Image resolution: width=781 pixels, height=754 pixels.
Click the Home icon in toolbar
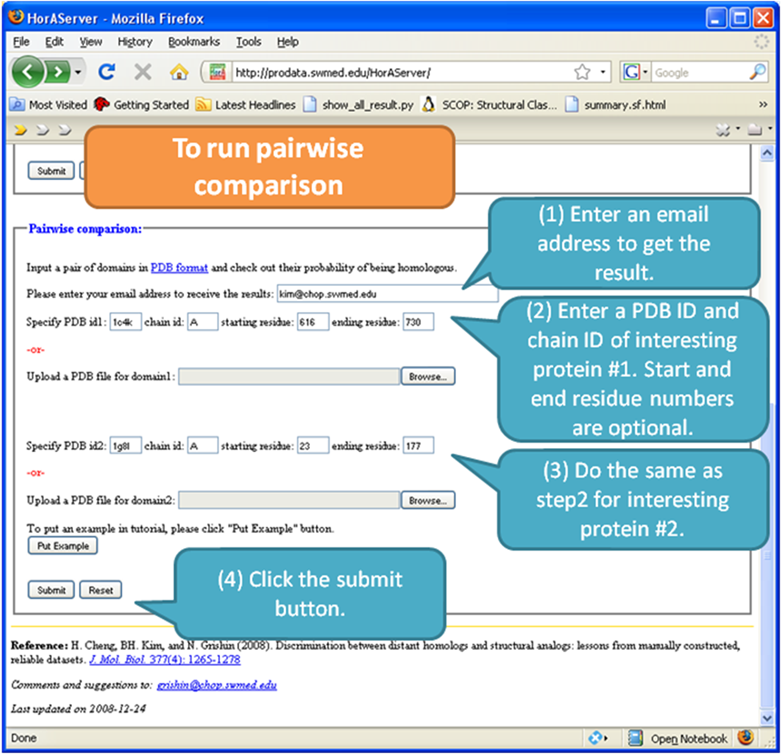[x=178, y=73]
